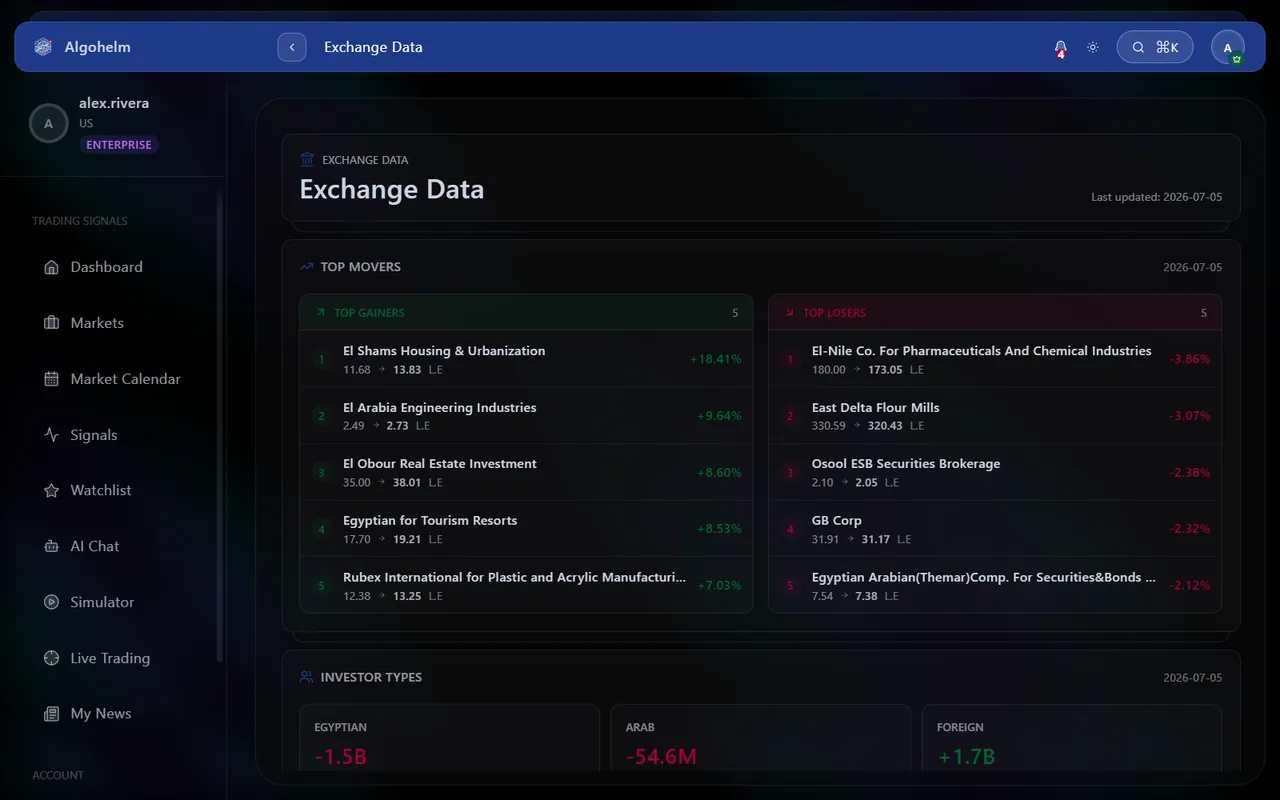The width and height of the screenshot is (1280, 800).
Task: Click rank 1 badge in Top Gainers
Action: coord(321,359)
